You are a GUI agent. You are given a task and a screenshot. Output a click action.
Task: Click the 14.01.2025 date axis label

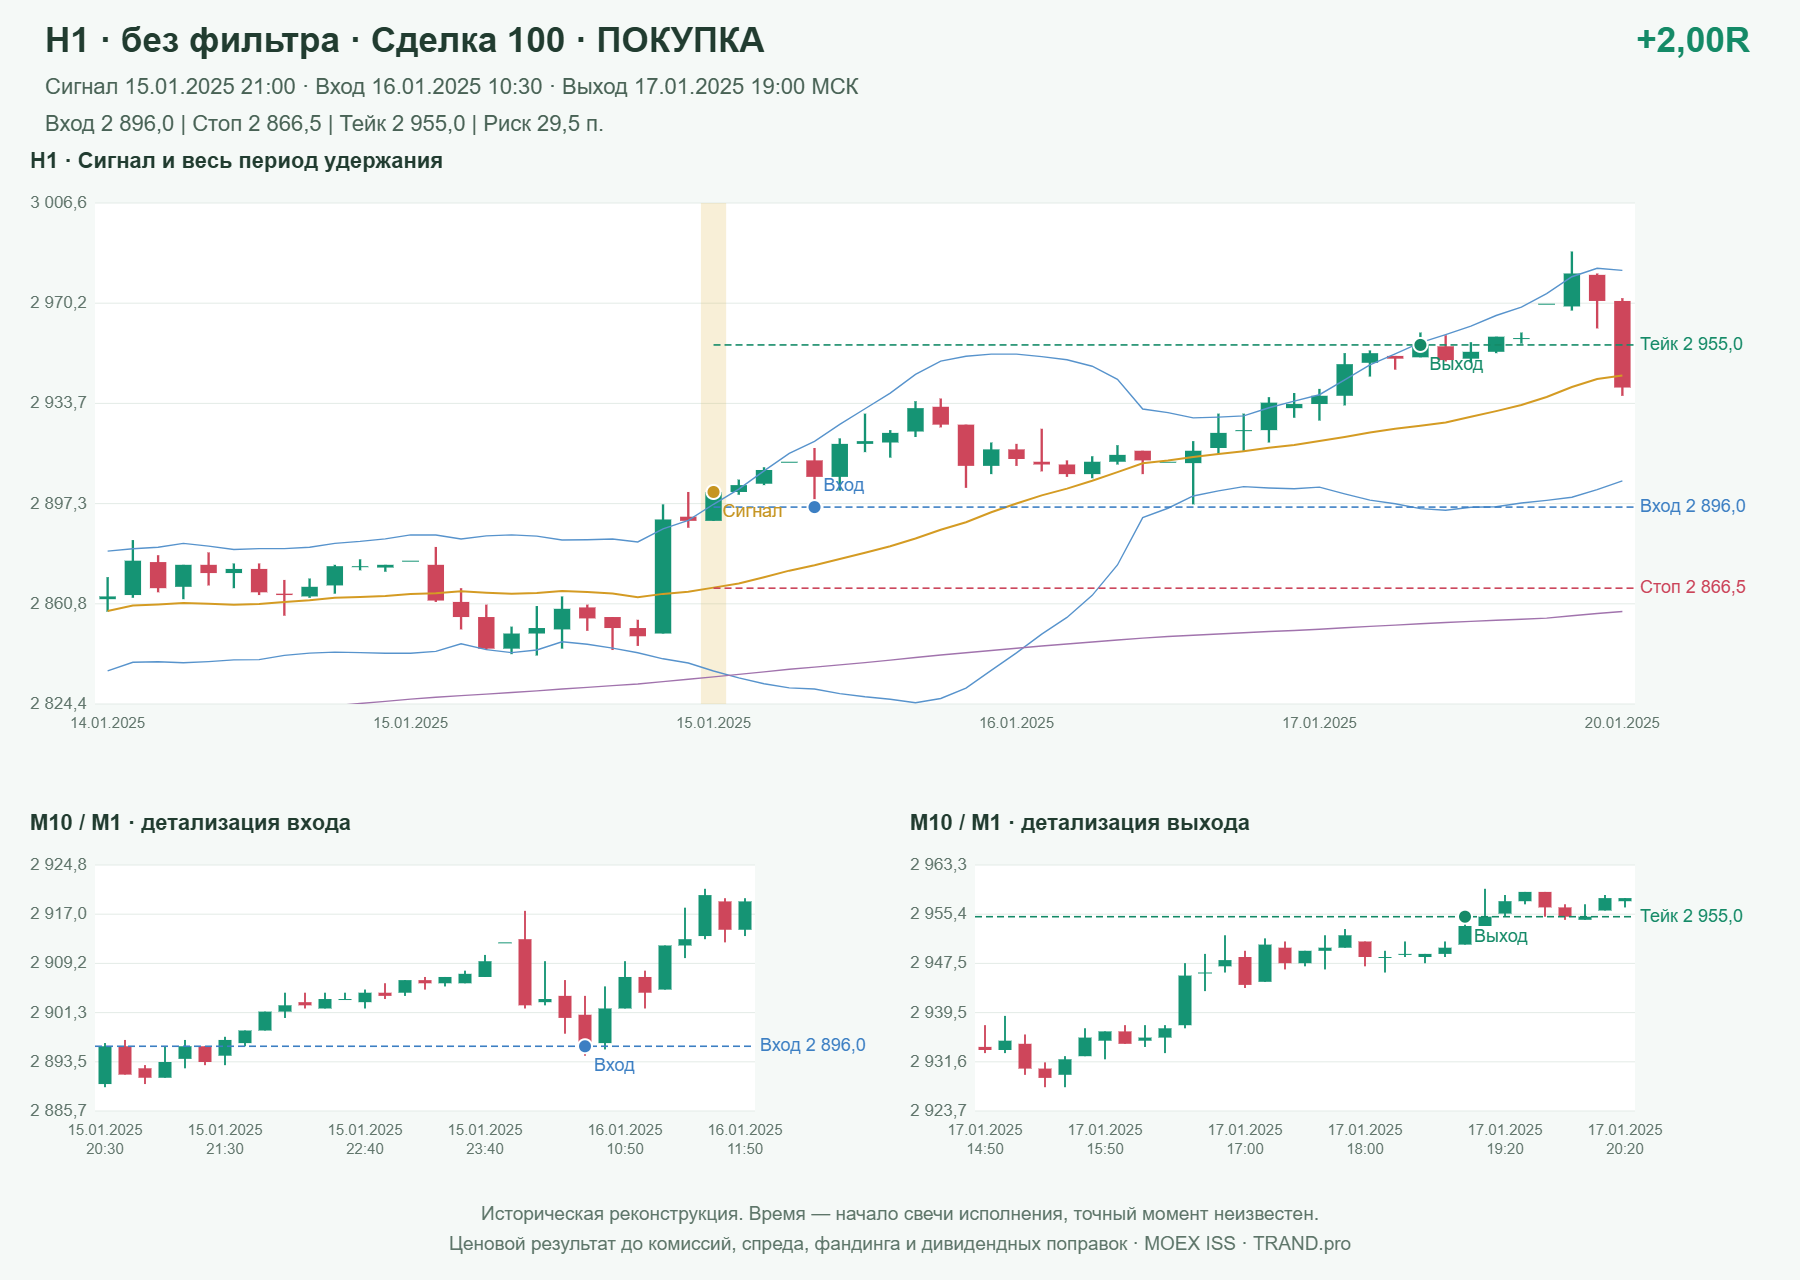(x=108, y=723)
